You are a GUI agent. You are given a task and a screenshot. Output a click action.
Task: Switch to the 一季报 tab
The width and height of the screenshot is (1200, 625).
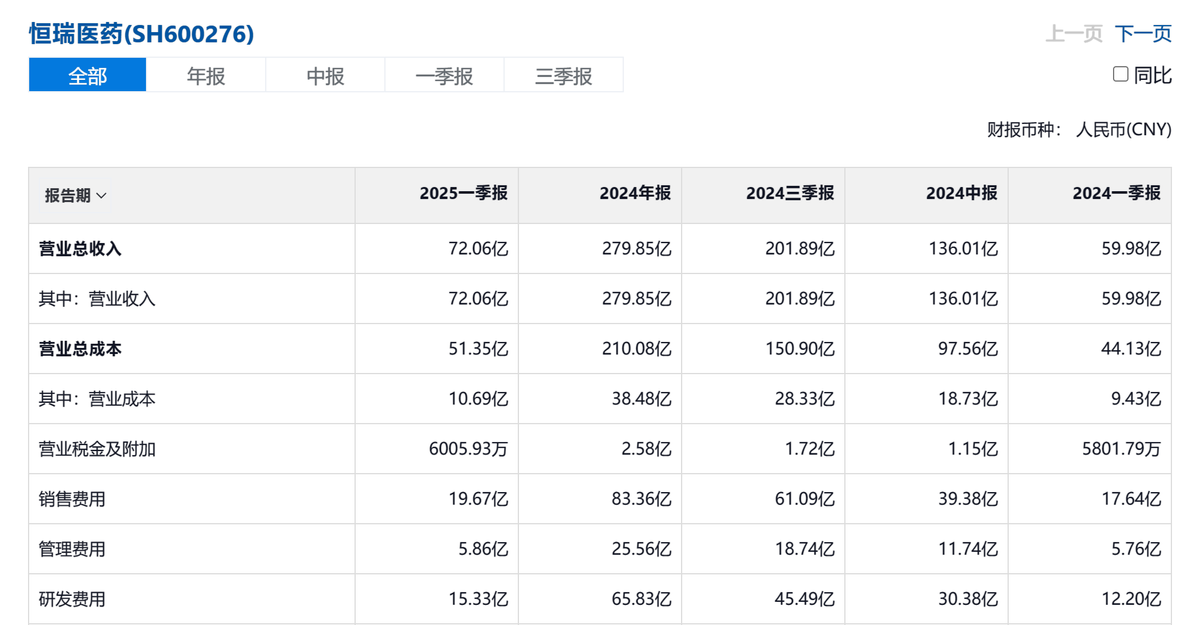(444, 76)
